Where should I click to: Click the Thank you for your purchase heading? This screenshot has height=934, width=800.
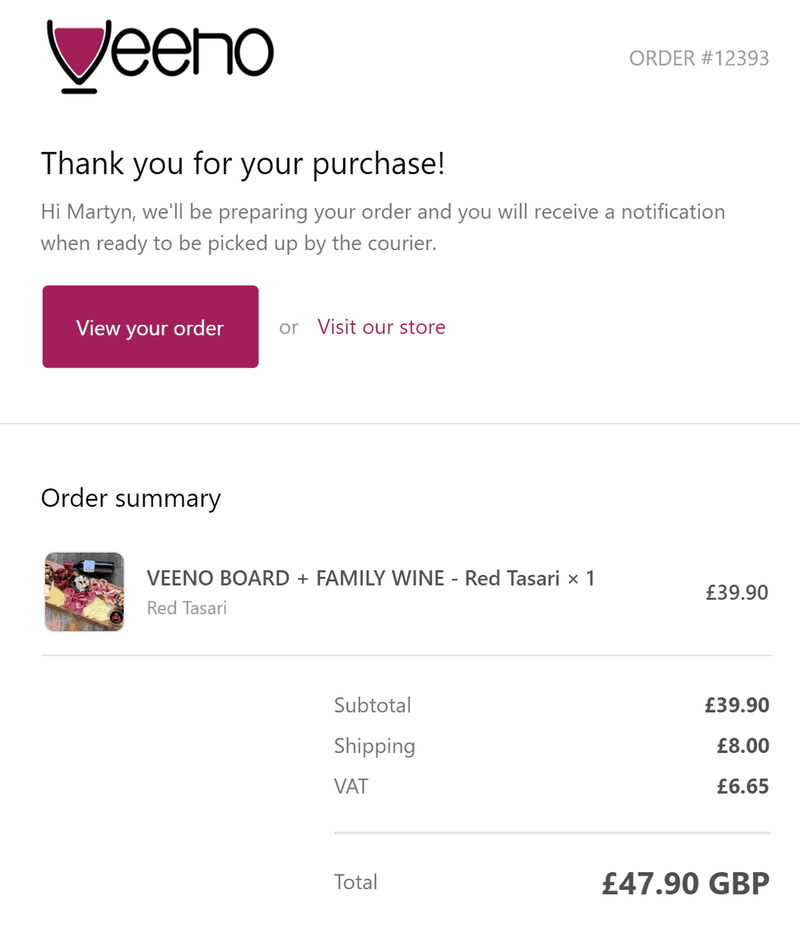[242, 163]
